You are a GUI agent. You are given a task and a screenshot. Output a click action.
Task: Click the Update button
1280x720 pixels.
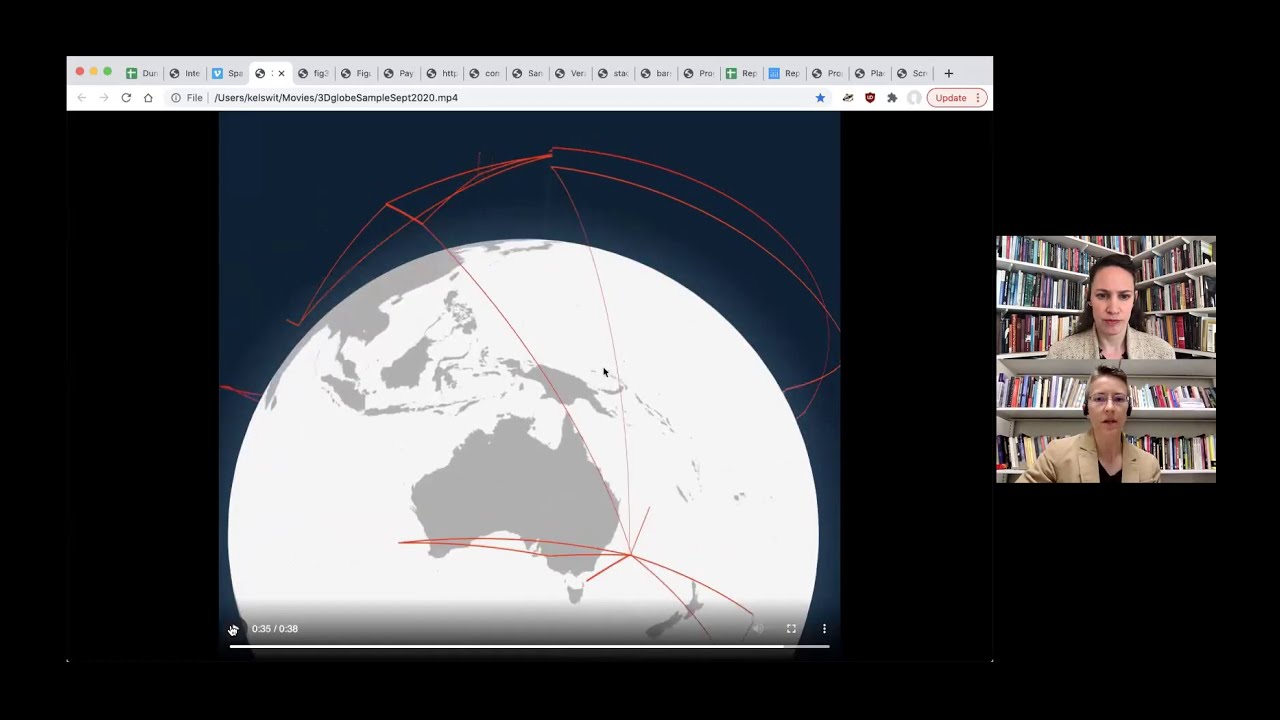[957, 98]
